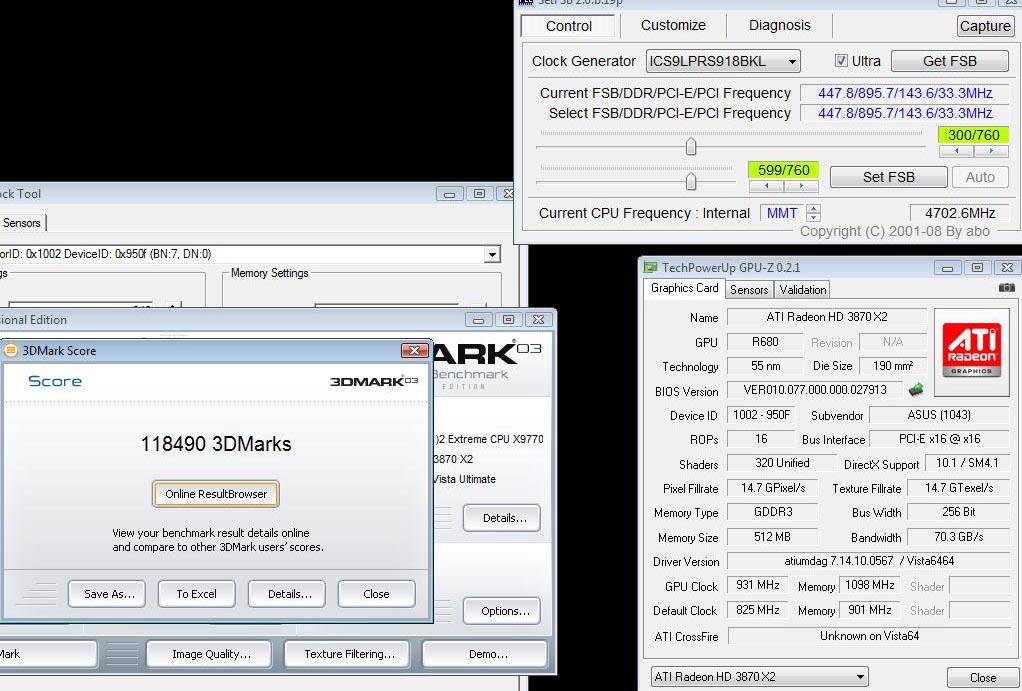
Task: Select GPU-Z Graphics Card tab
Action: click(684, 288)
